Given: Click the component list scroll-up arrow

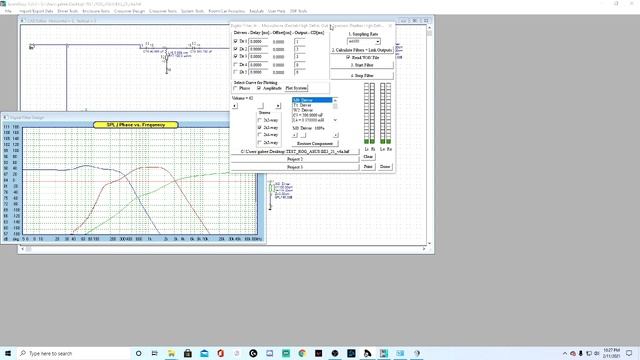Looking at the screenshot, I should click(335, 100).
